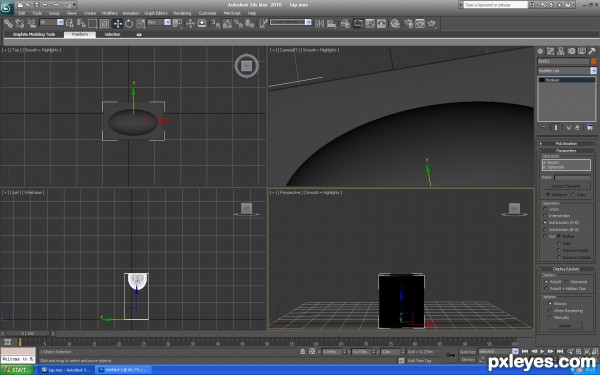Click the 3ds Max application button
Screen dimensions: 600x375
[x=7, y=7]
